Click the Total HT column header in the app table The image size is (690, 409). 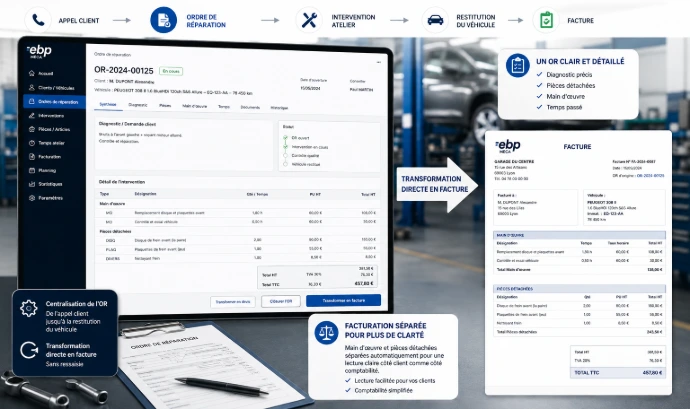[368, 194]
